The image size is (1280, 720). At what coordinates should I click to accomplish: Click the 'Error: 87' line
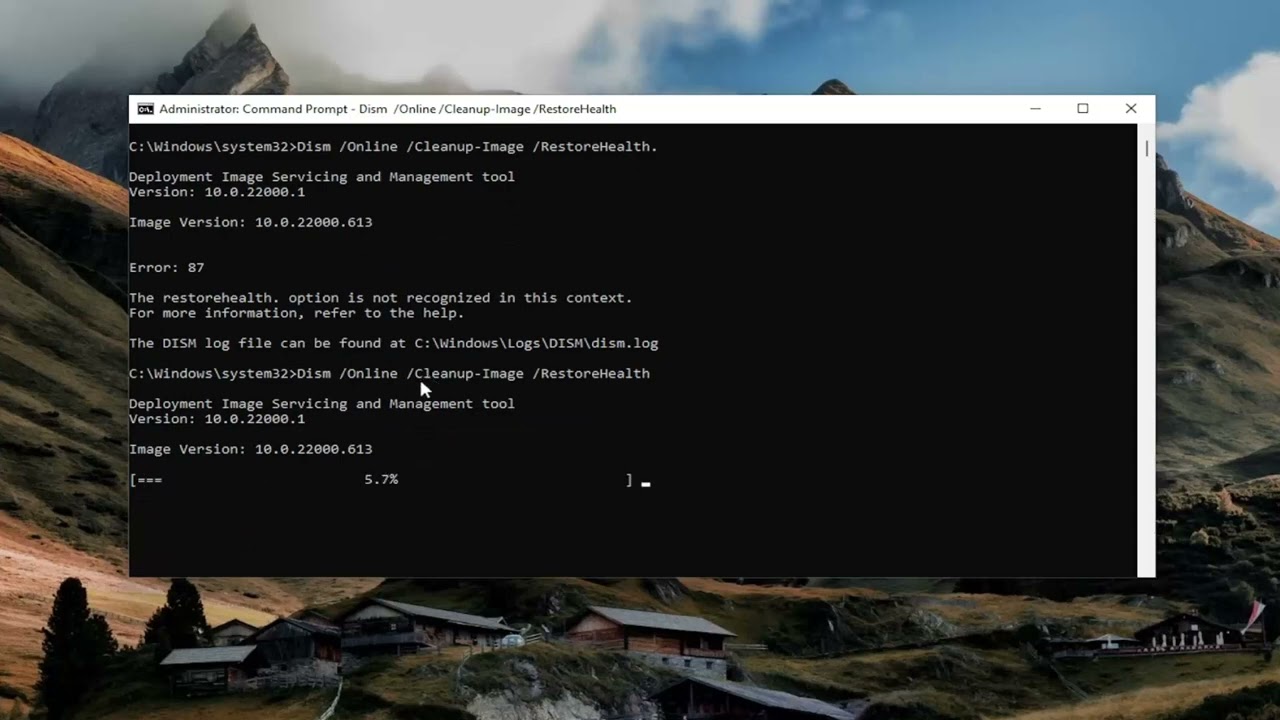[167, 268]
